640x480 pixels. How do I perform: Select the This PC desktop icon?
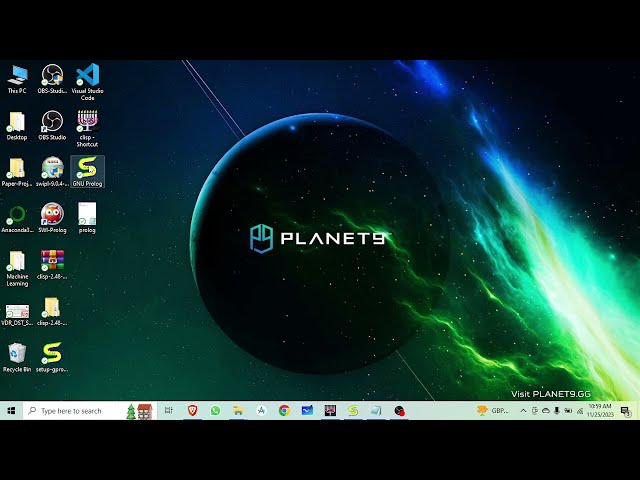[x=17, y=79]
